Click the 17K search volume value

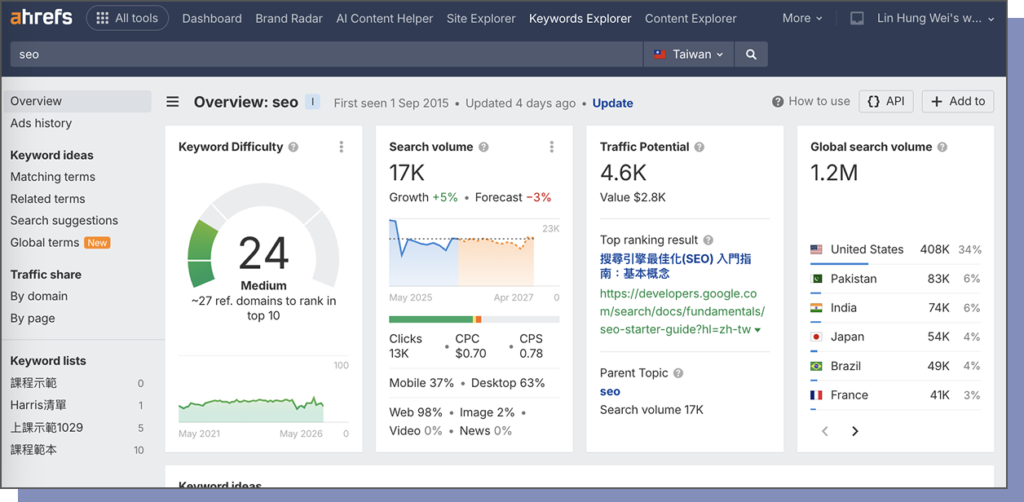coord(407,173)
